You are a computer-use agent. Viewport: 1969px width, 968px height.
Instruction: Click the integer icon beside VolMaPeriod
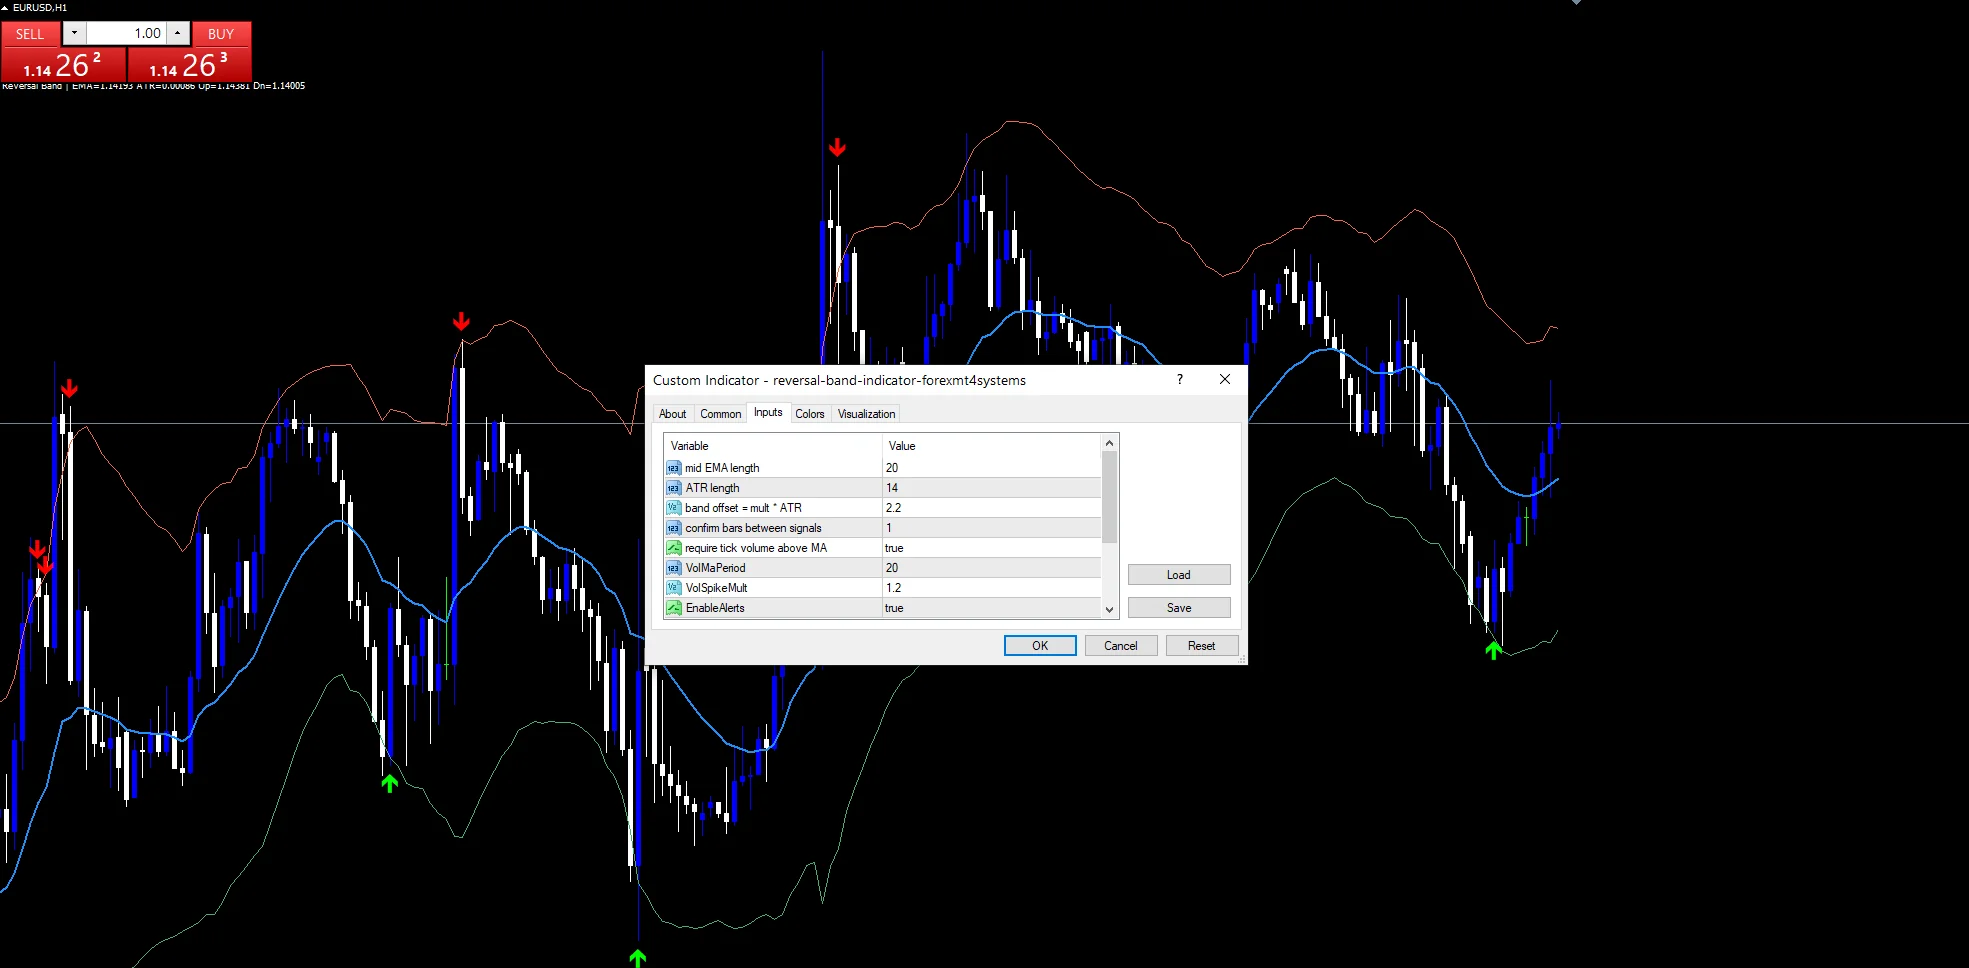674,568
